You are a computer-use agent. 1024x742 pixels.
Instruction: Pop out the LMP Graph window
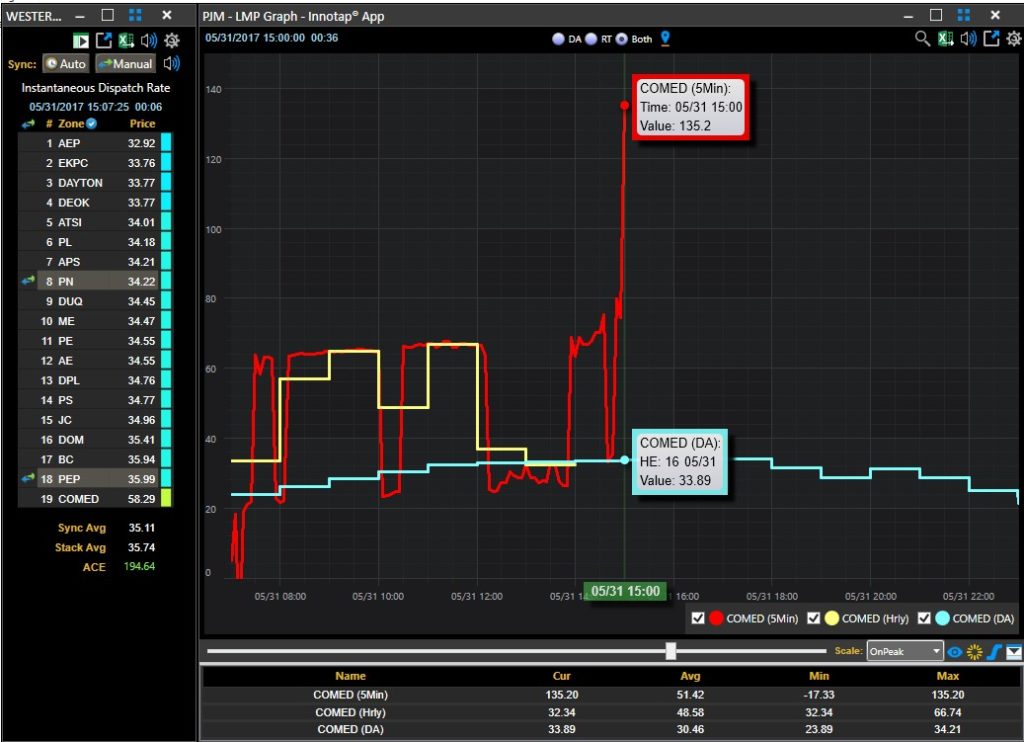(991, 39)
